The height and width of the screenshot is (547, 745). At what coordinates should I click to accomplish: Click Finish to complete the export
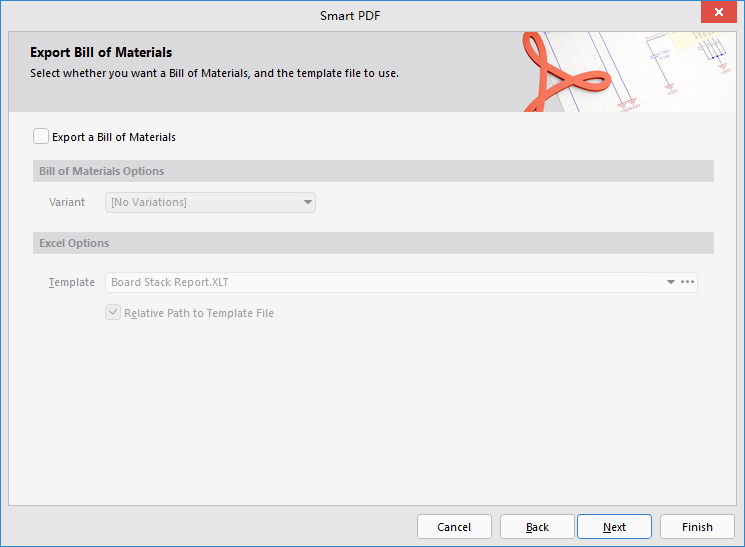697,527
